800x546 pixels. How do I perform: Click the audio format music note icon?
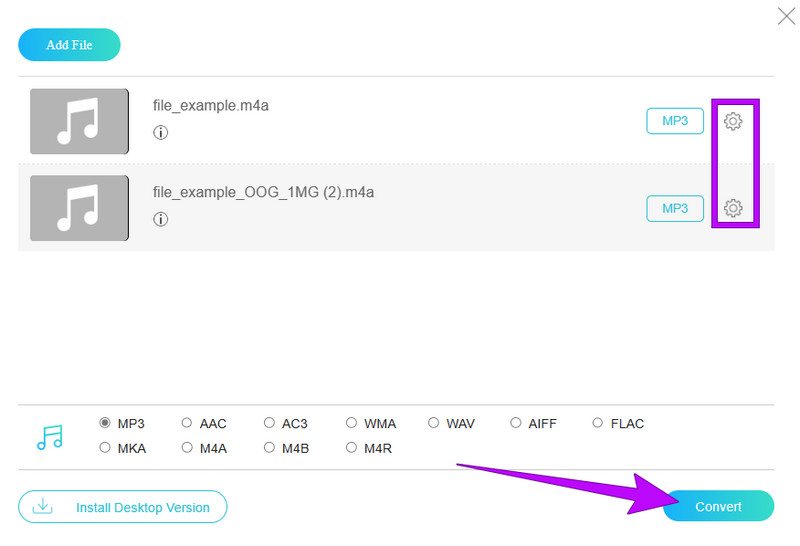(49, 437)
